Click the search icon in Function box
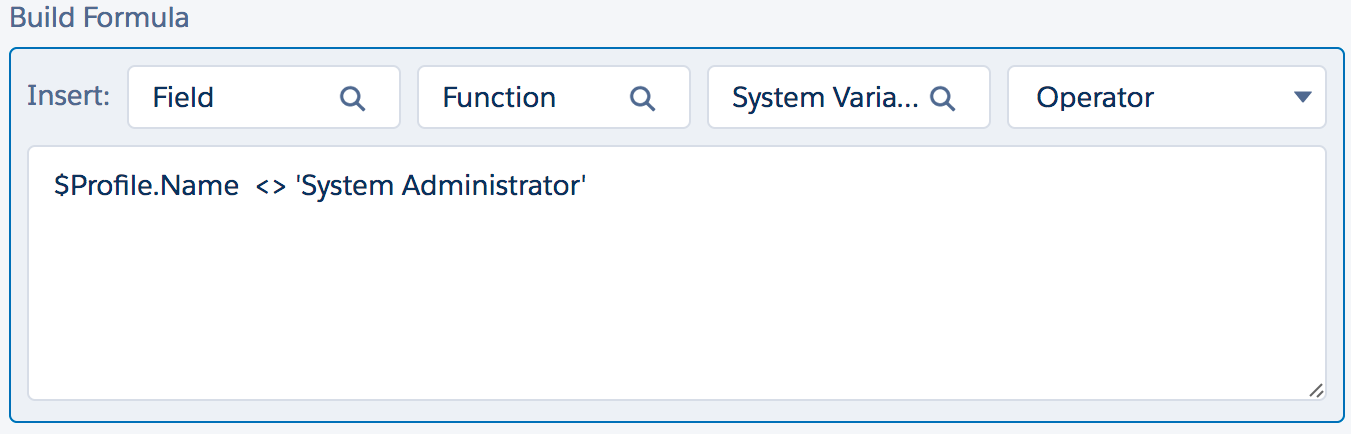Screen dimensions: 1351x434 [x=642, y=98]
